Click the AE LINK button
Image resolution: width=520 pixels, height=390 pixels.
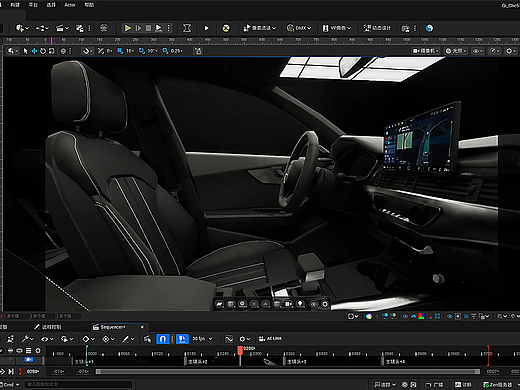270,339
